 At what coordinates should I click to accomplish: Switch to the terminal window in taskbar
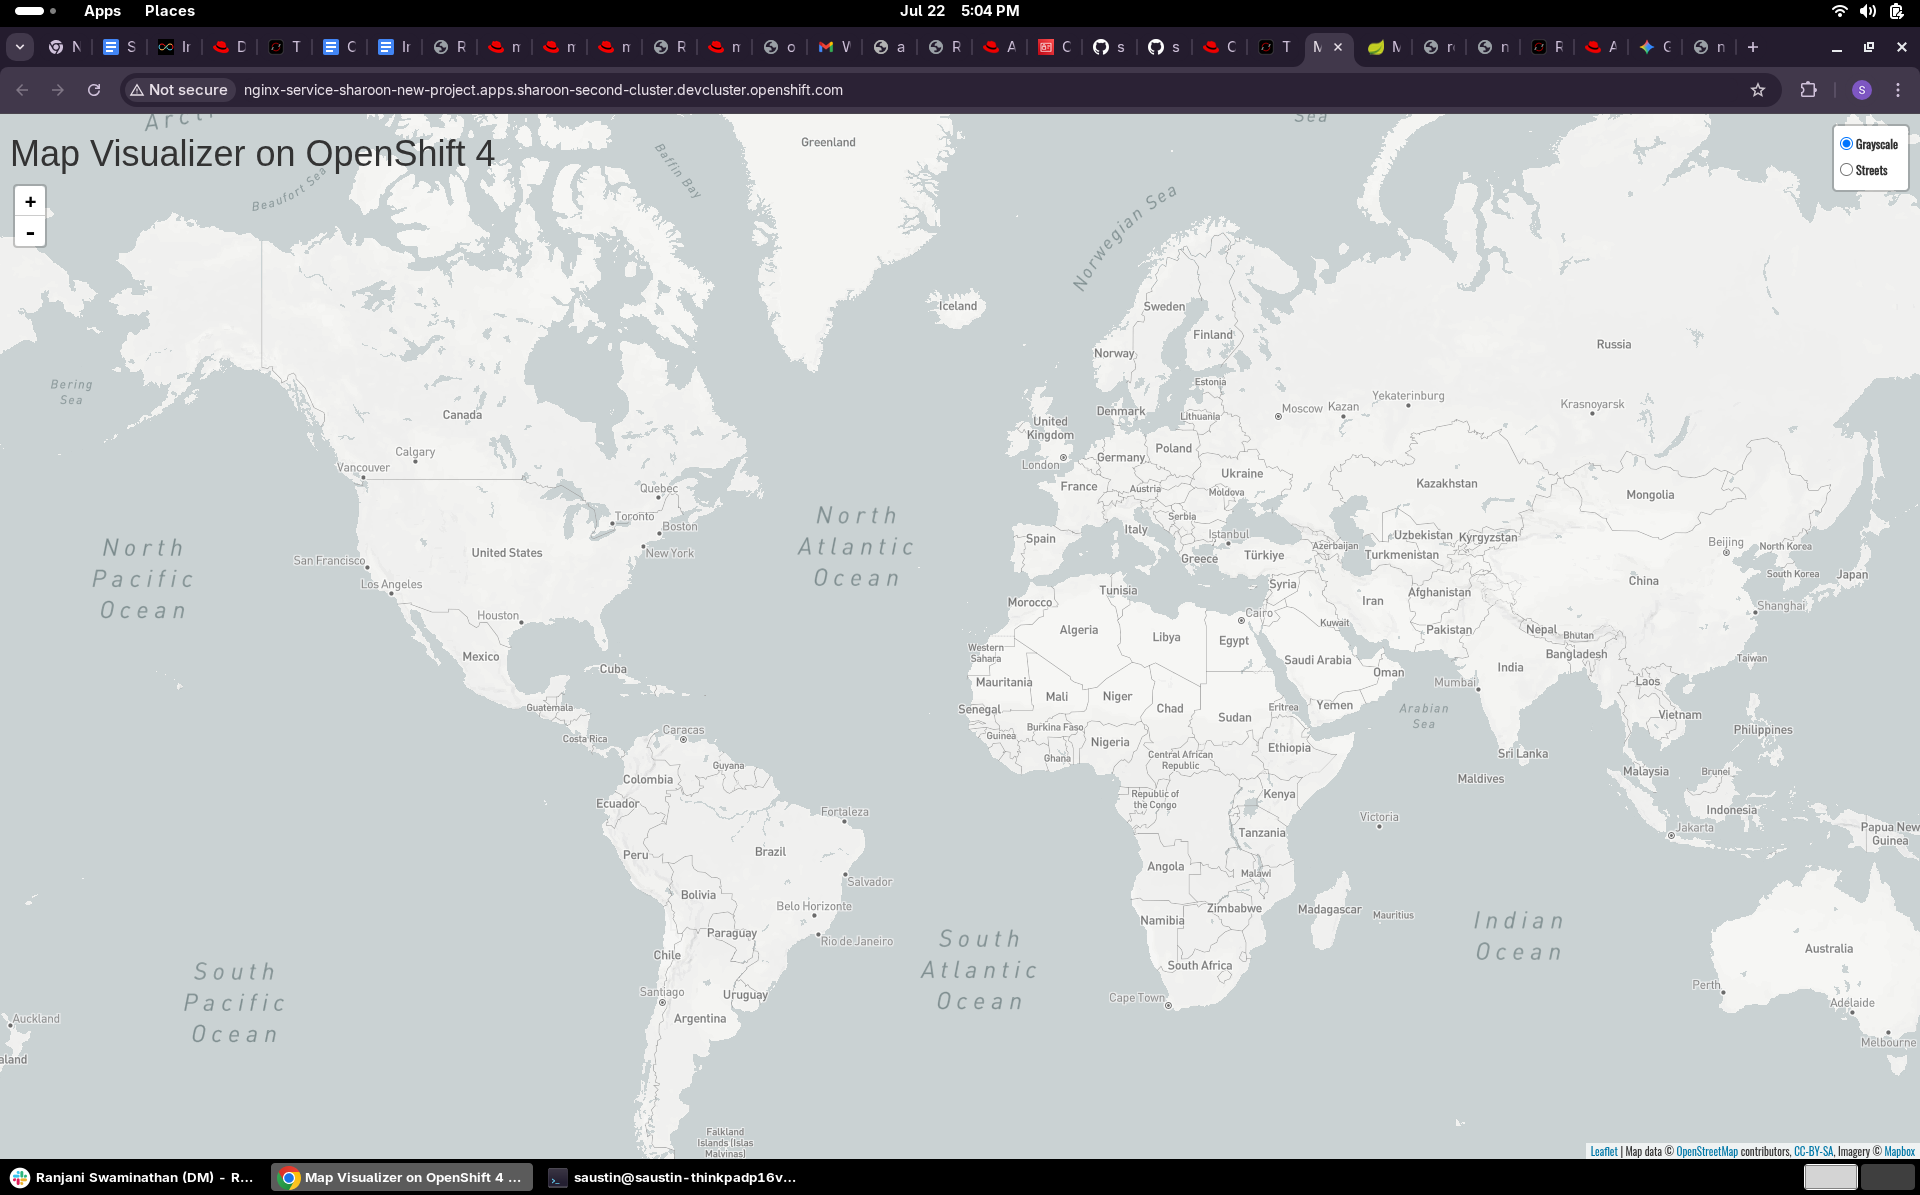[673, 1177]
